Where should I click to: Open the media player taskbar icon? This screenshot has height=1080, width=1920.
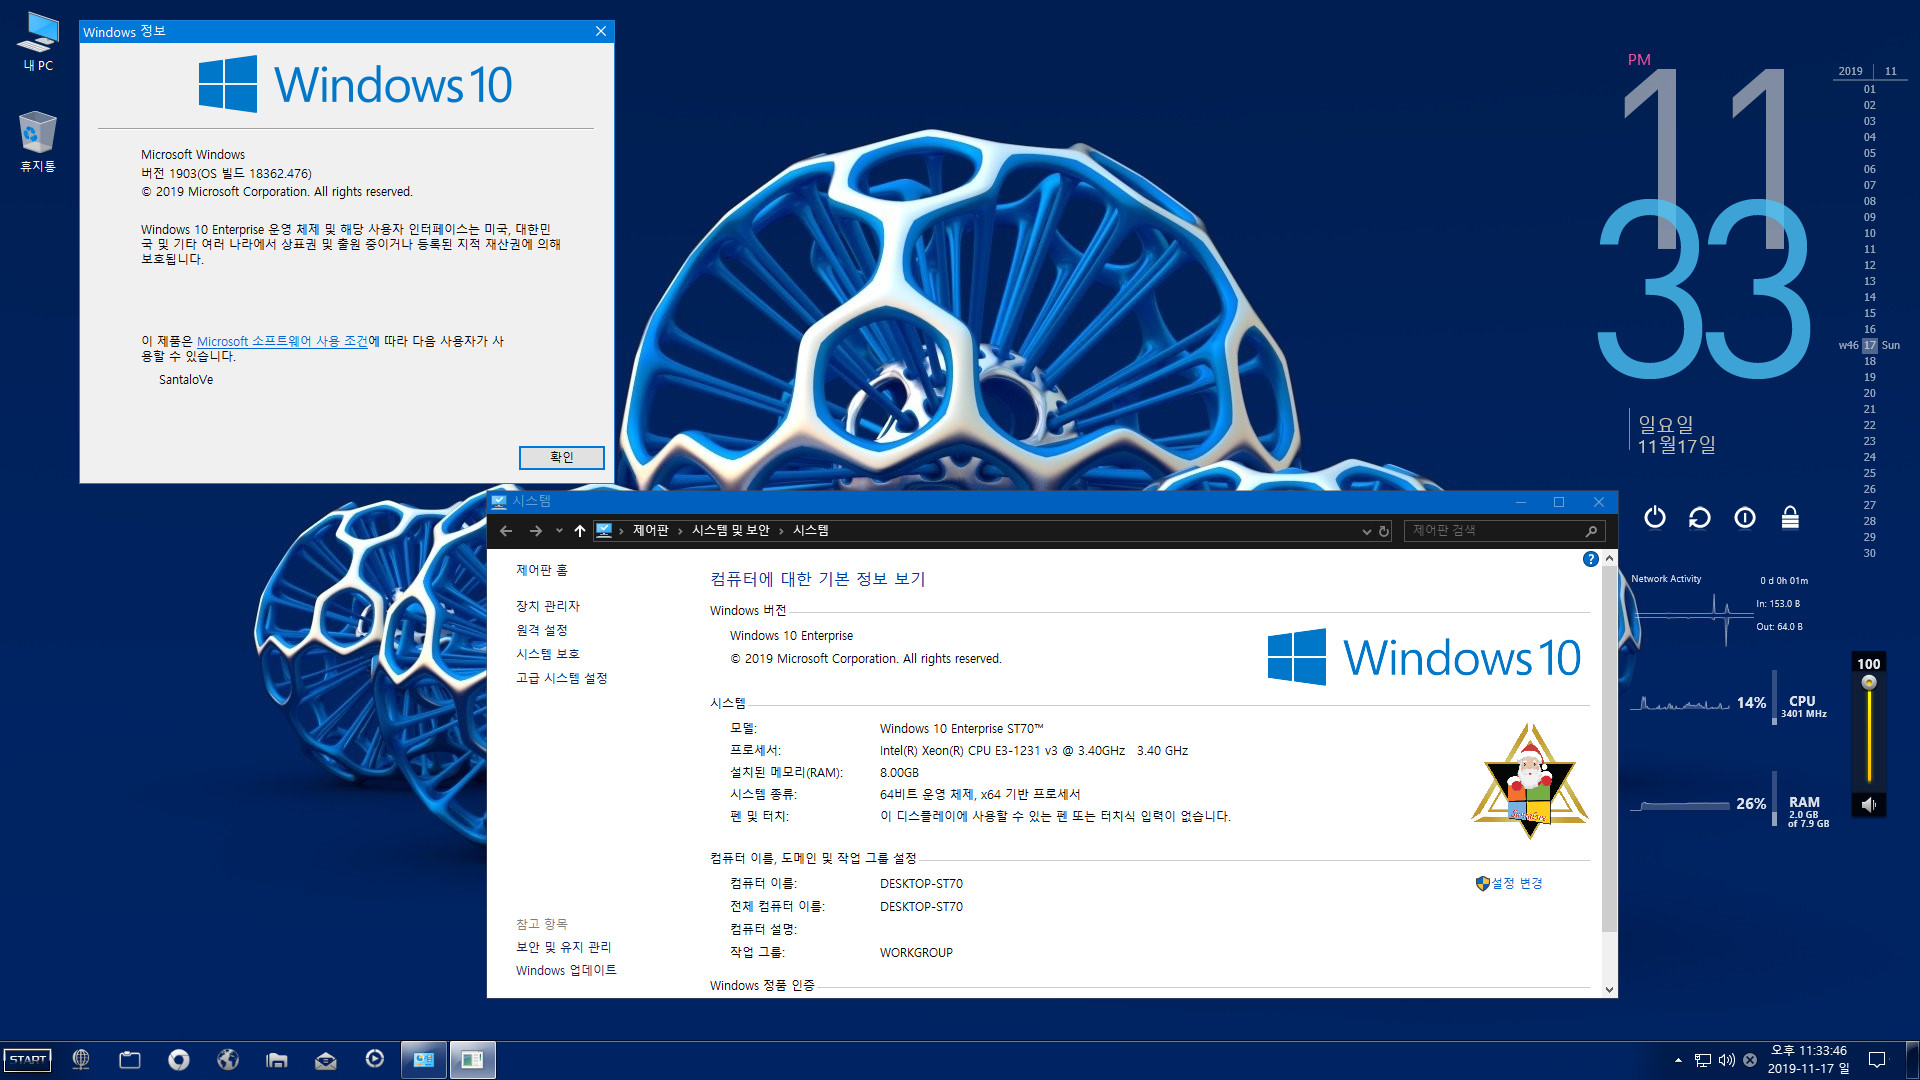pos(375,1059)
